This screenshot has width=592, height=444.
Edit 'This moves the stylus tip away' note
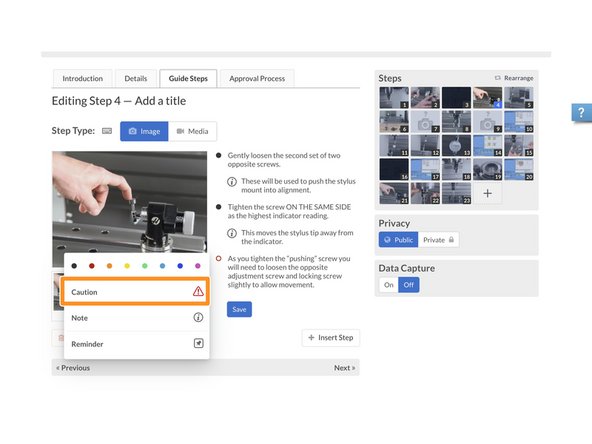(298, 237)
